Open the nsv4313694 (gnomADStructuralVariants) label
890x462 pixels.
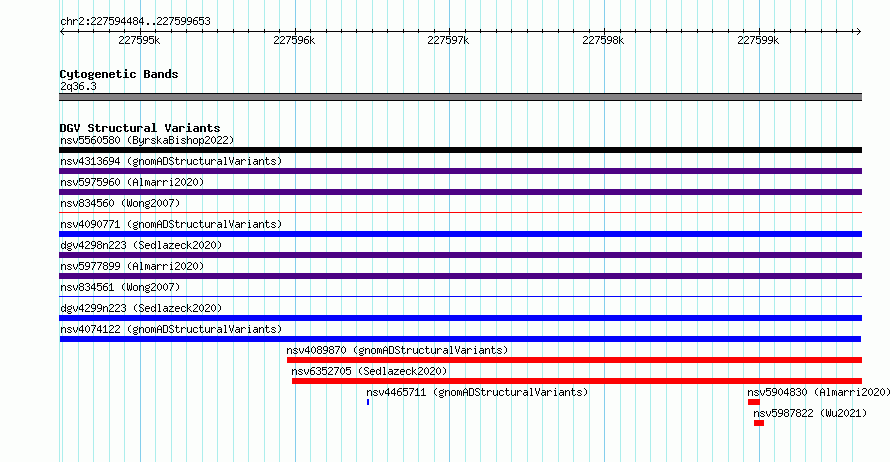[171, 161]
